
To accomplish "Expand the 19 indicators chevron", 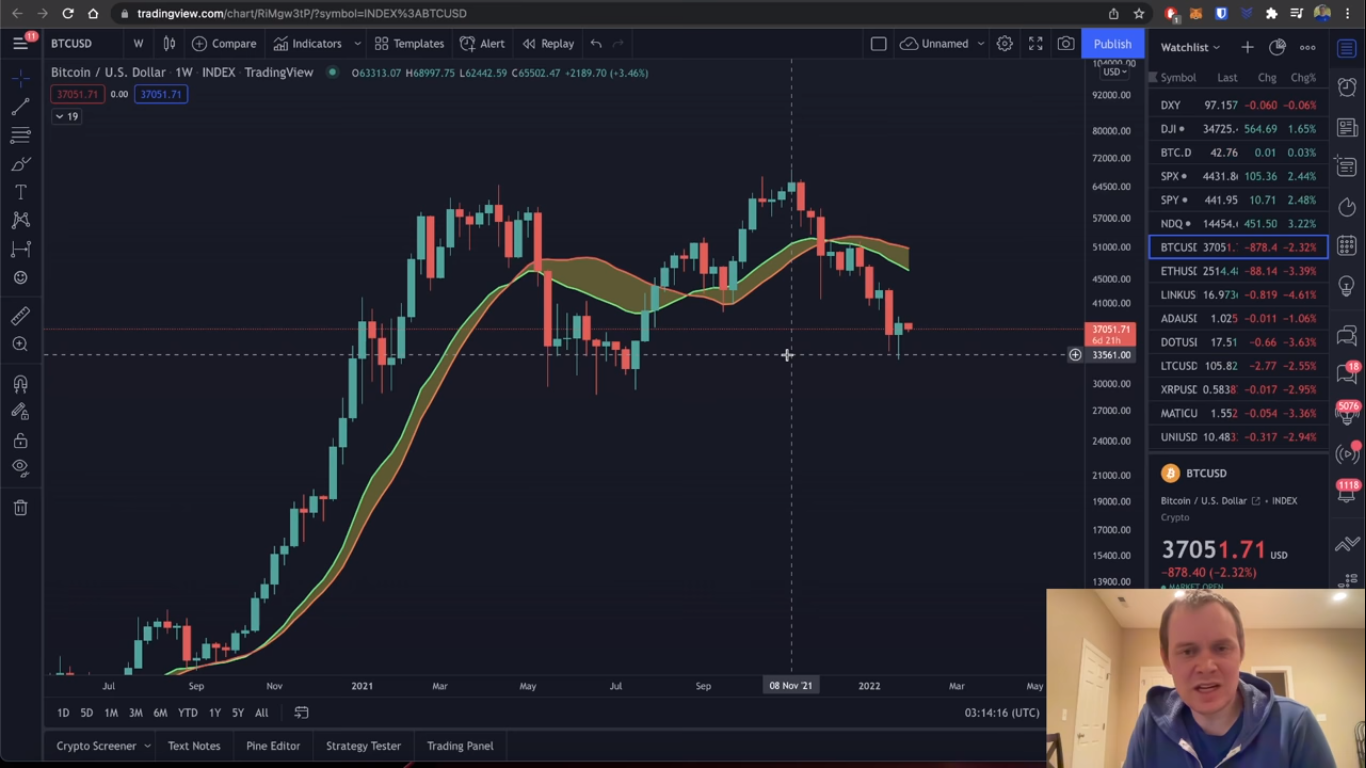I will 66,116.
